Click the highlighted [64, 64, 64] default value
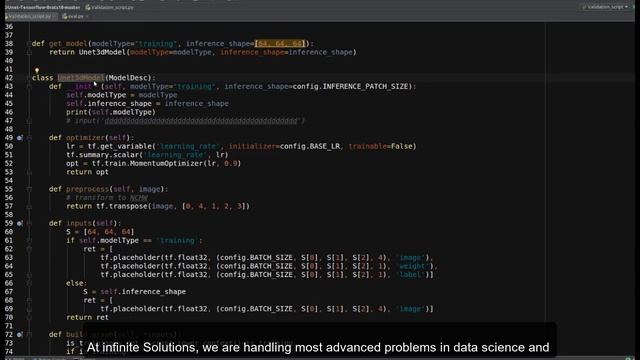 280,44
